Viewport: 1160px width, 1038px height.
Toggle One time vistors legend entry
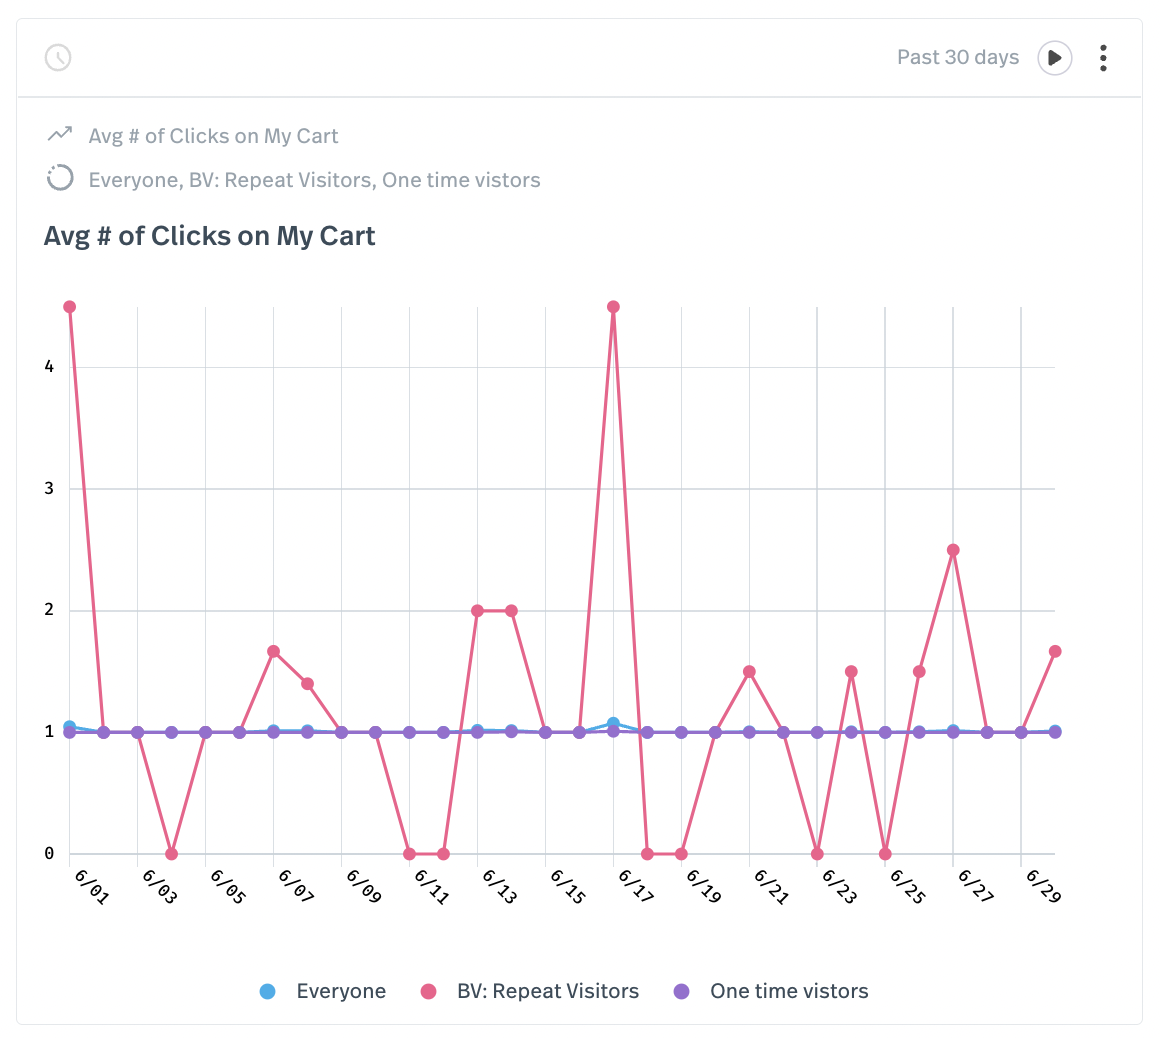[788, 991]
